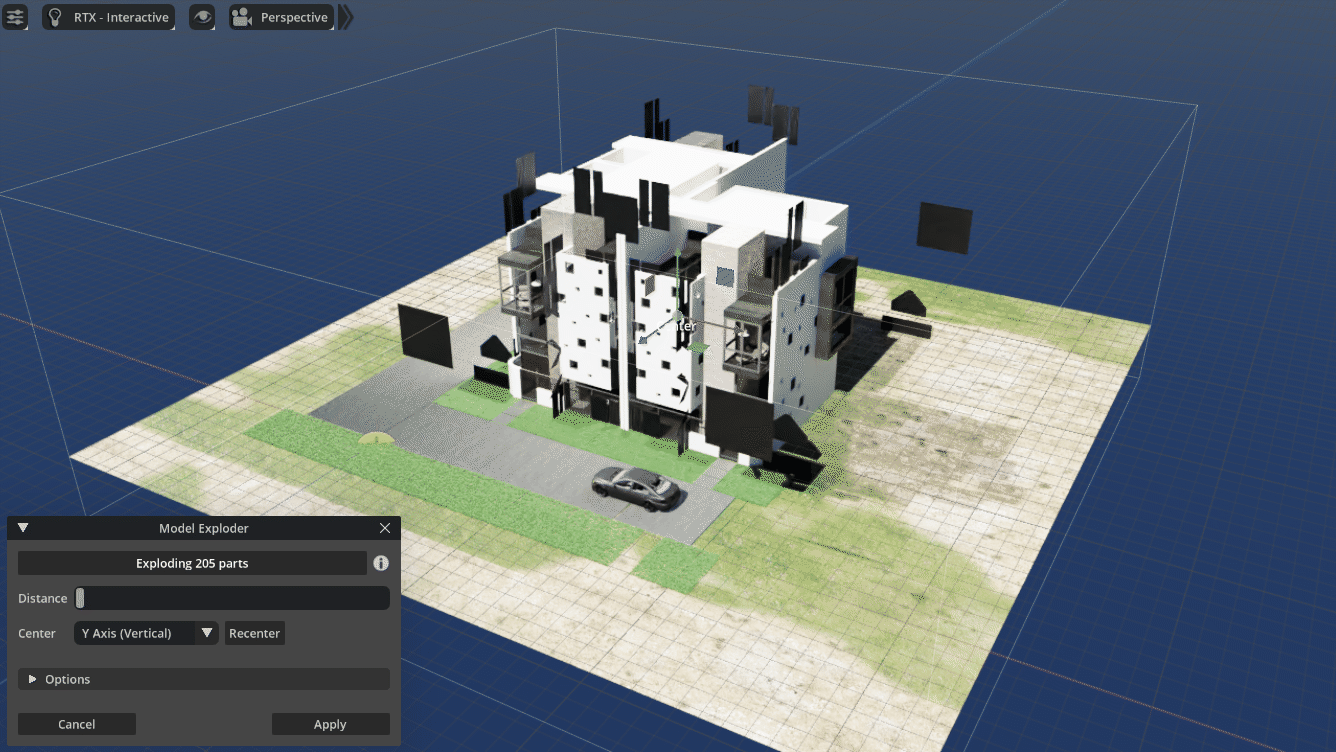Open the viewport settings sliders icon

tap(15, 17)
